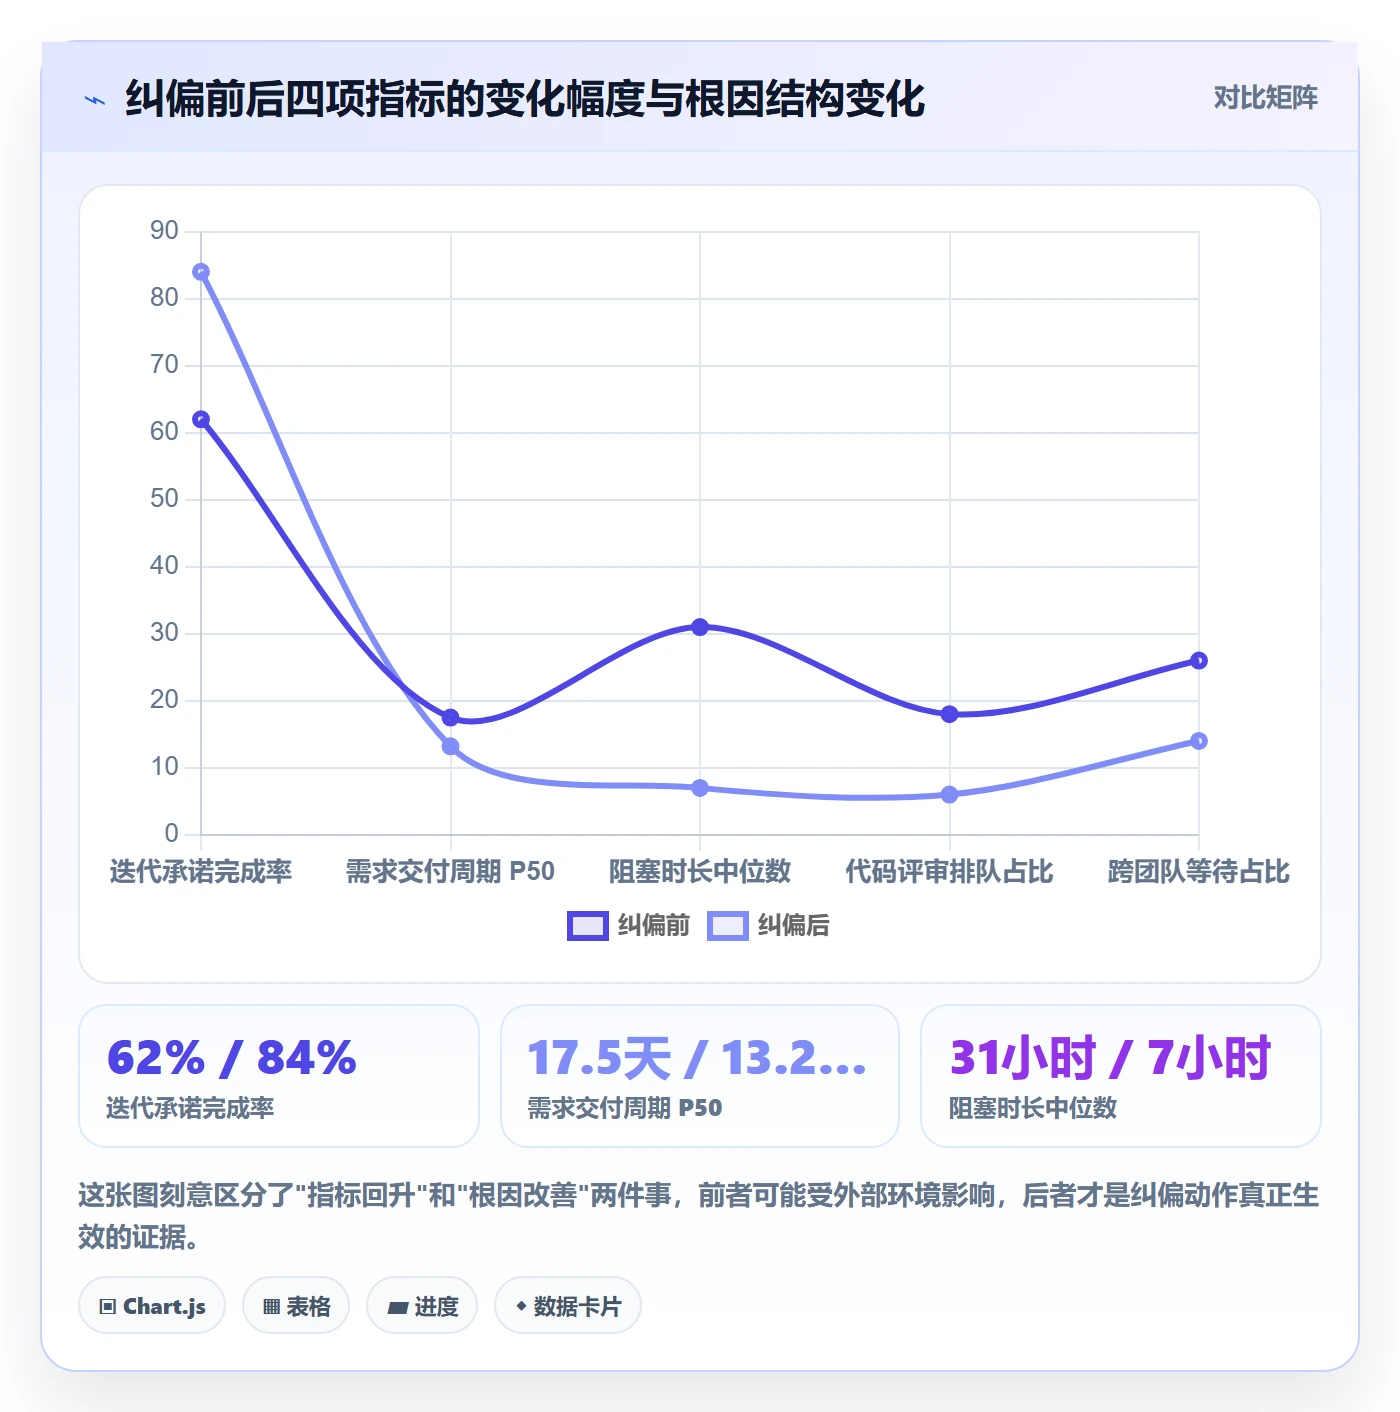Click 纠偏前 point at 代码评审排队占比
Screen dimensions: 1400x1412
(950, 714)
